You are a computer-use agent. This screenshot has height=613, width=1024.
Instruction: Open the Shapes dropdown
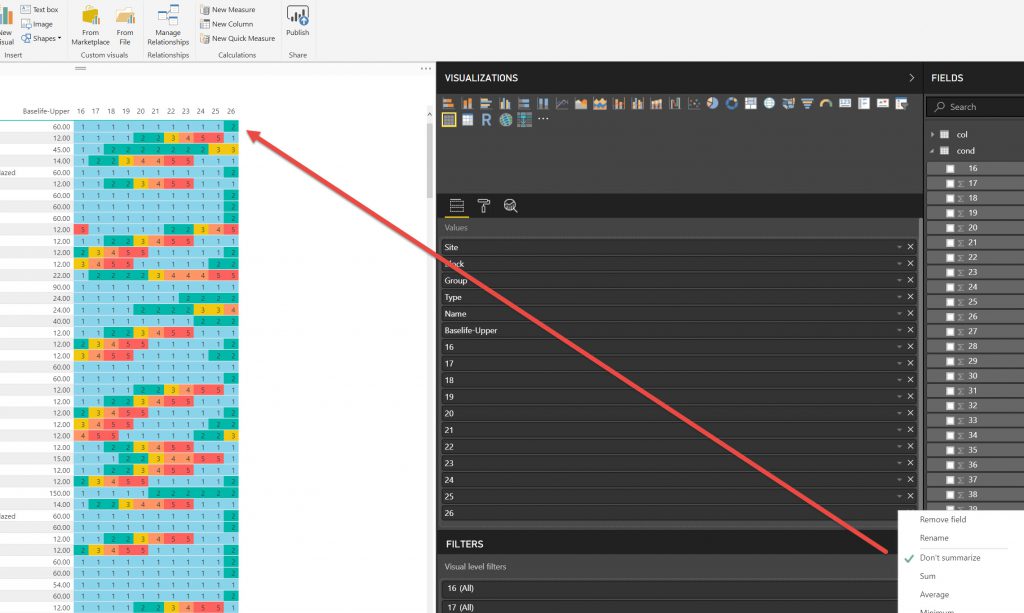[x=41, y=38]
